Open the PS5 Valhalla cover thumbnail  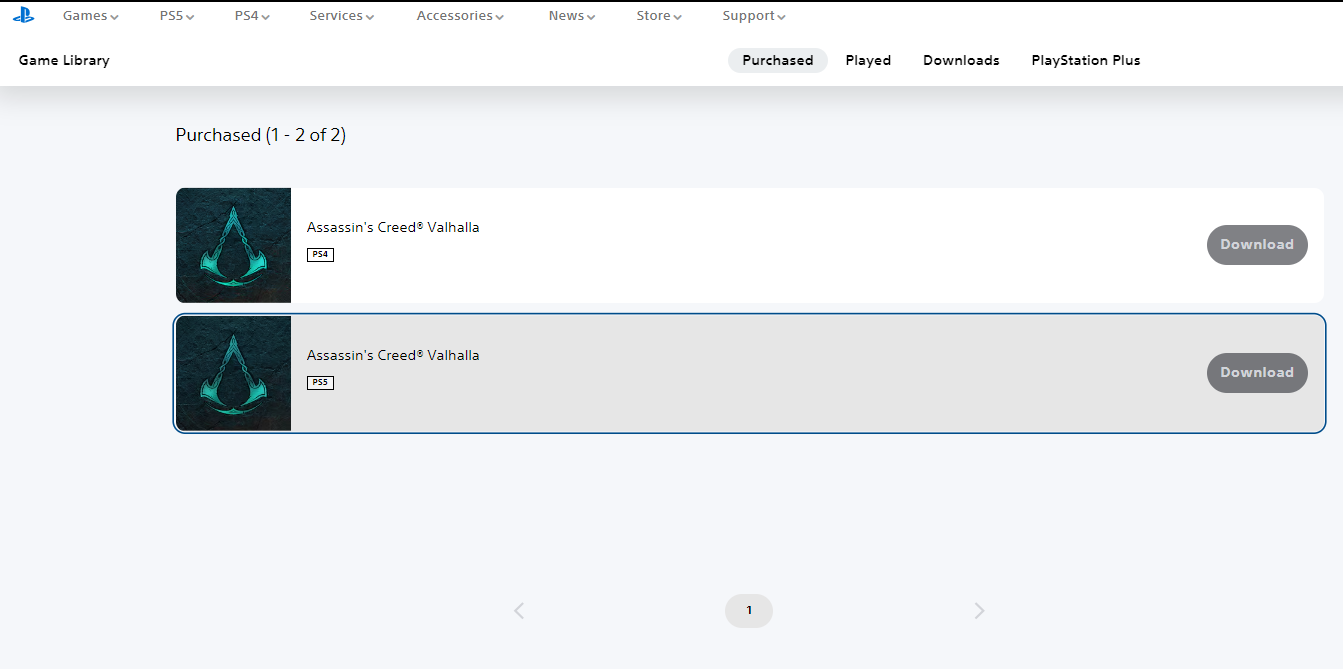(x=233, y=373)
